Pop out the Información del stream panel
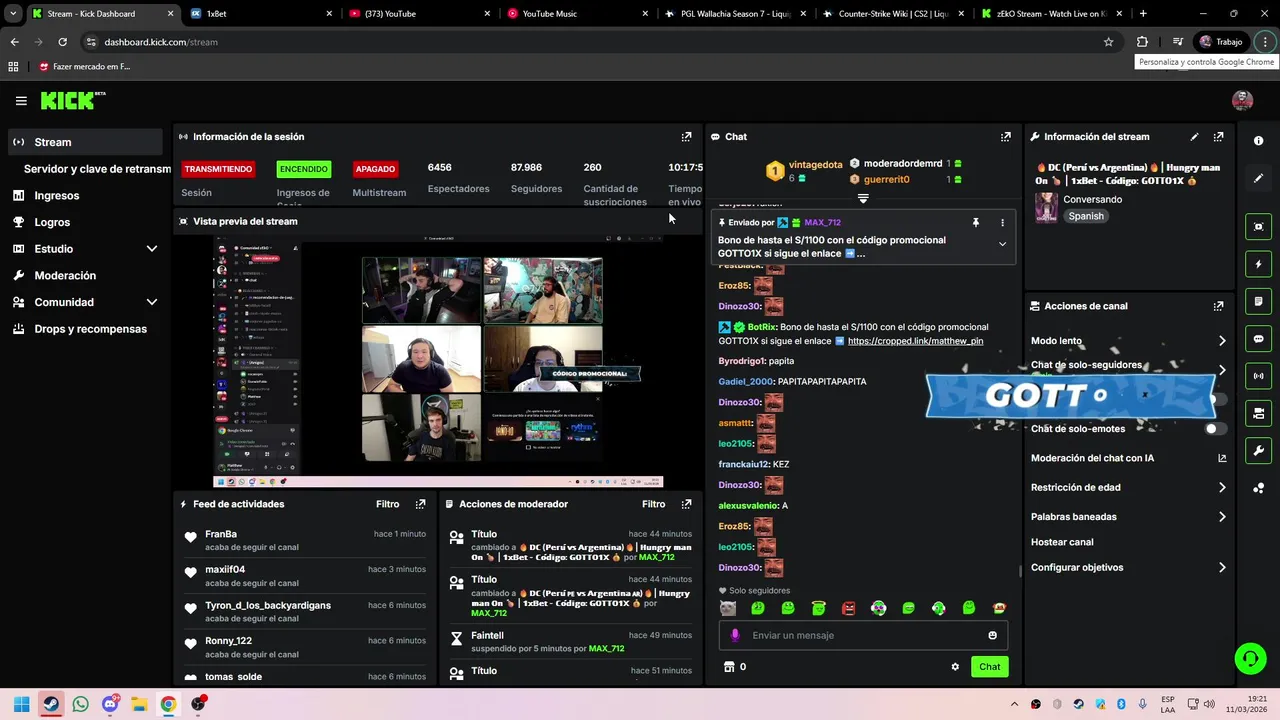This screenshot has width=1280, height=720. click(1218, 137)
